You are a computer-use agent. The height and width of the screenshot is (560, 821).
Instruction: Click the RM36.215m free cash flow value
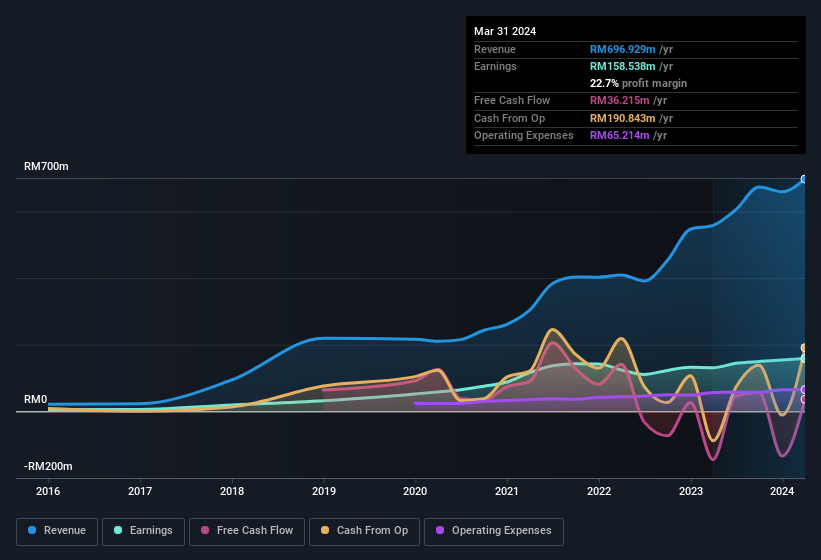pyautogui.click(x=620, y=100)
